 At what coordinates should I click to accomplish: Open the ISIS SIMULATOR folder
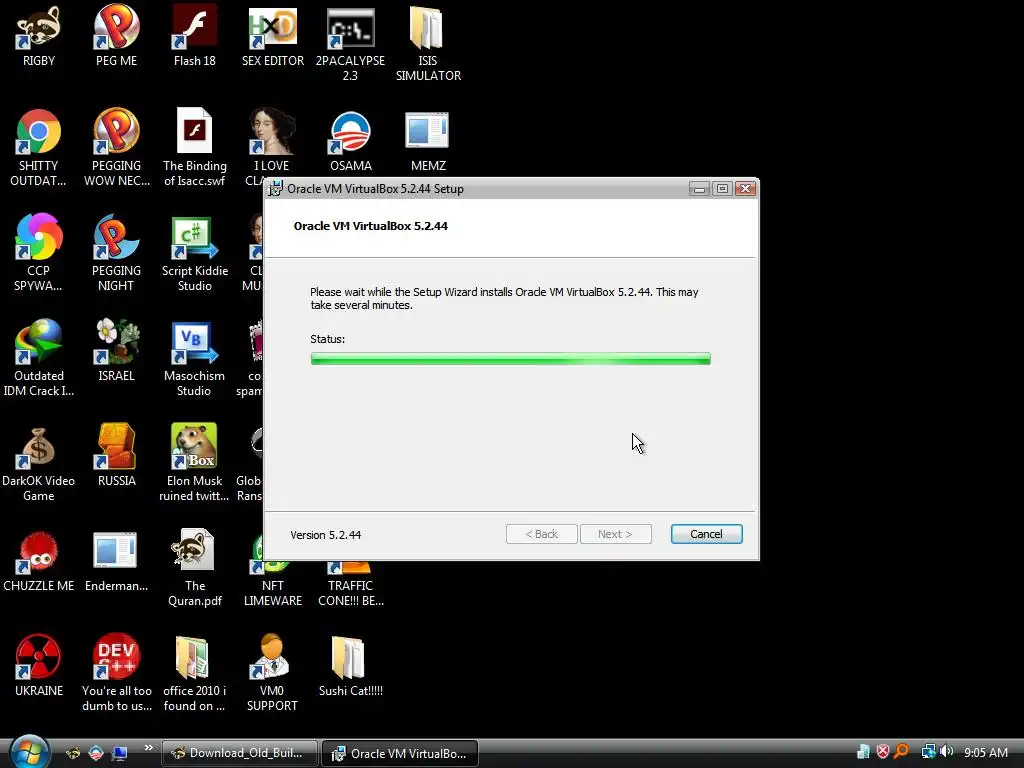428,43
